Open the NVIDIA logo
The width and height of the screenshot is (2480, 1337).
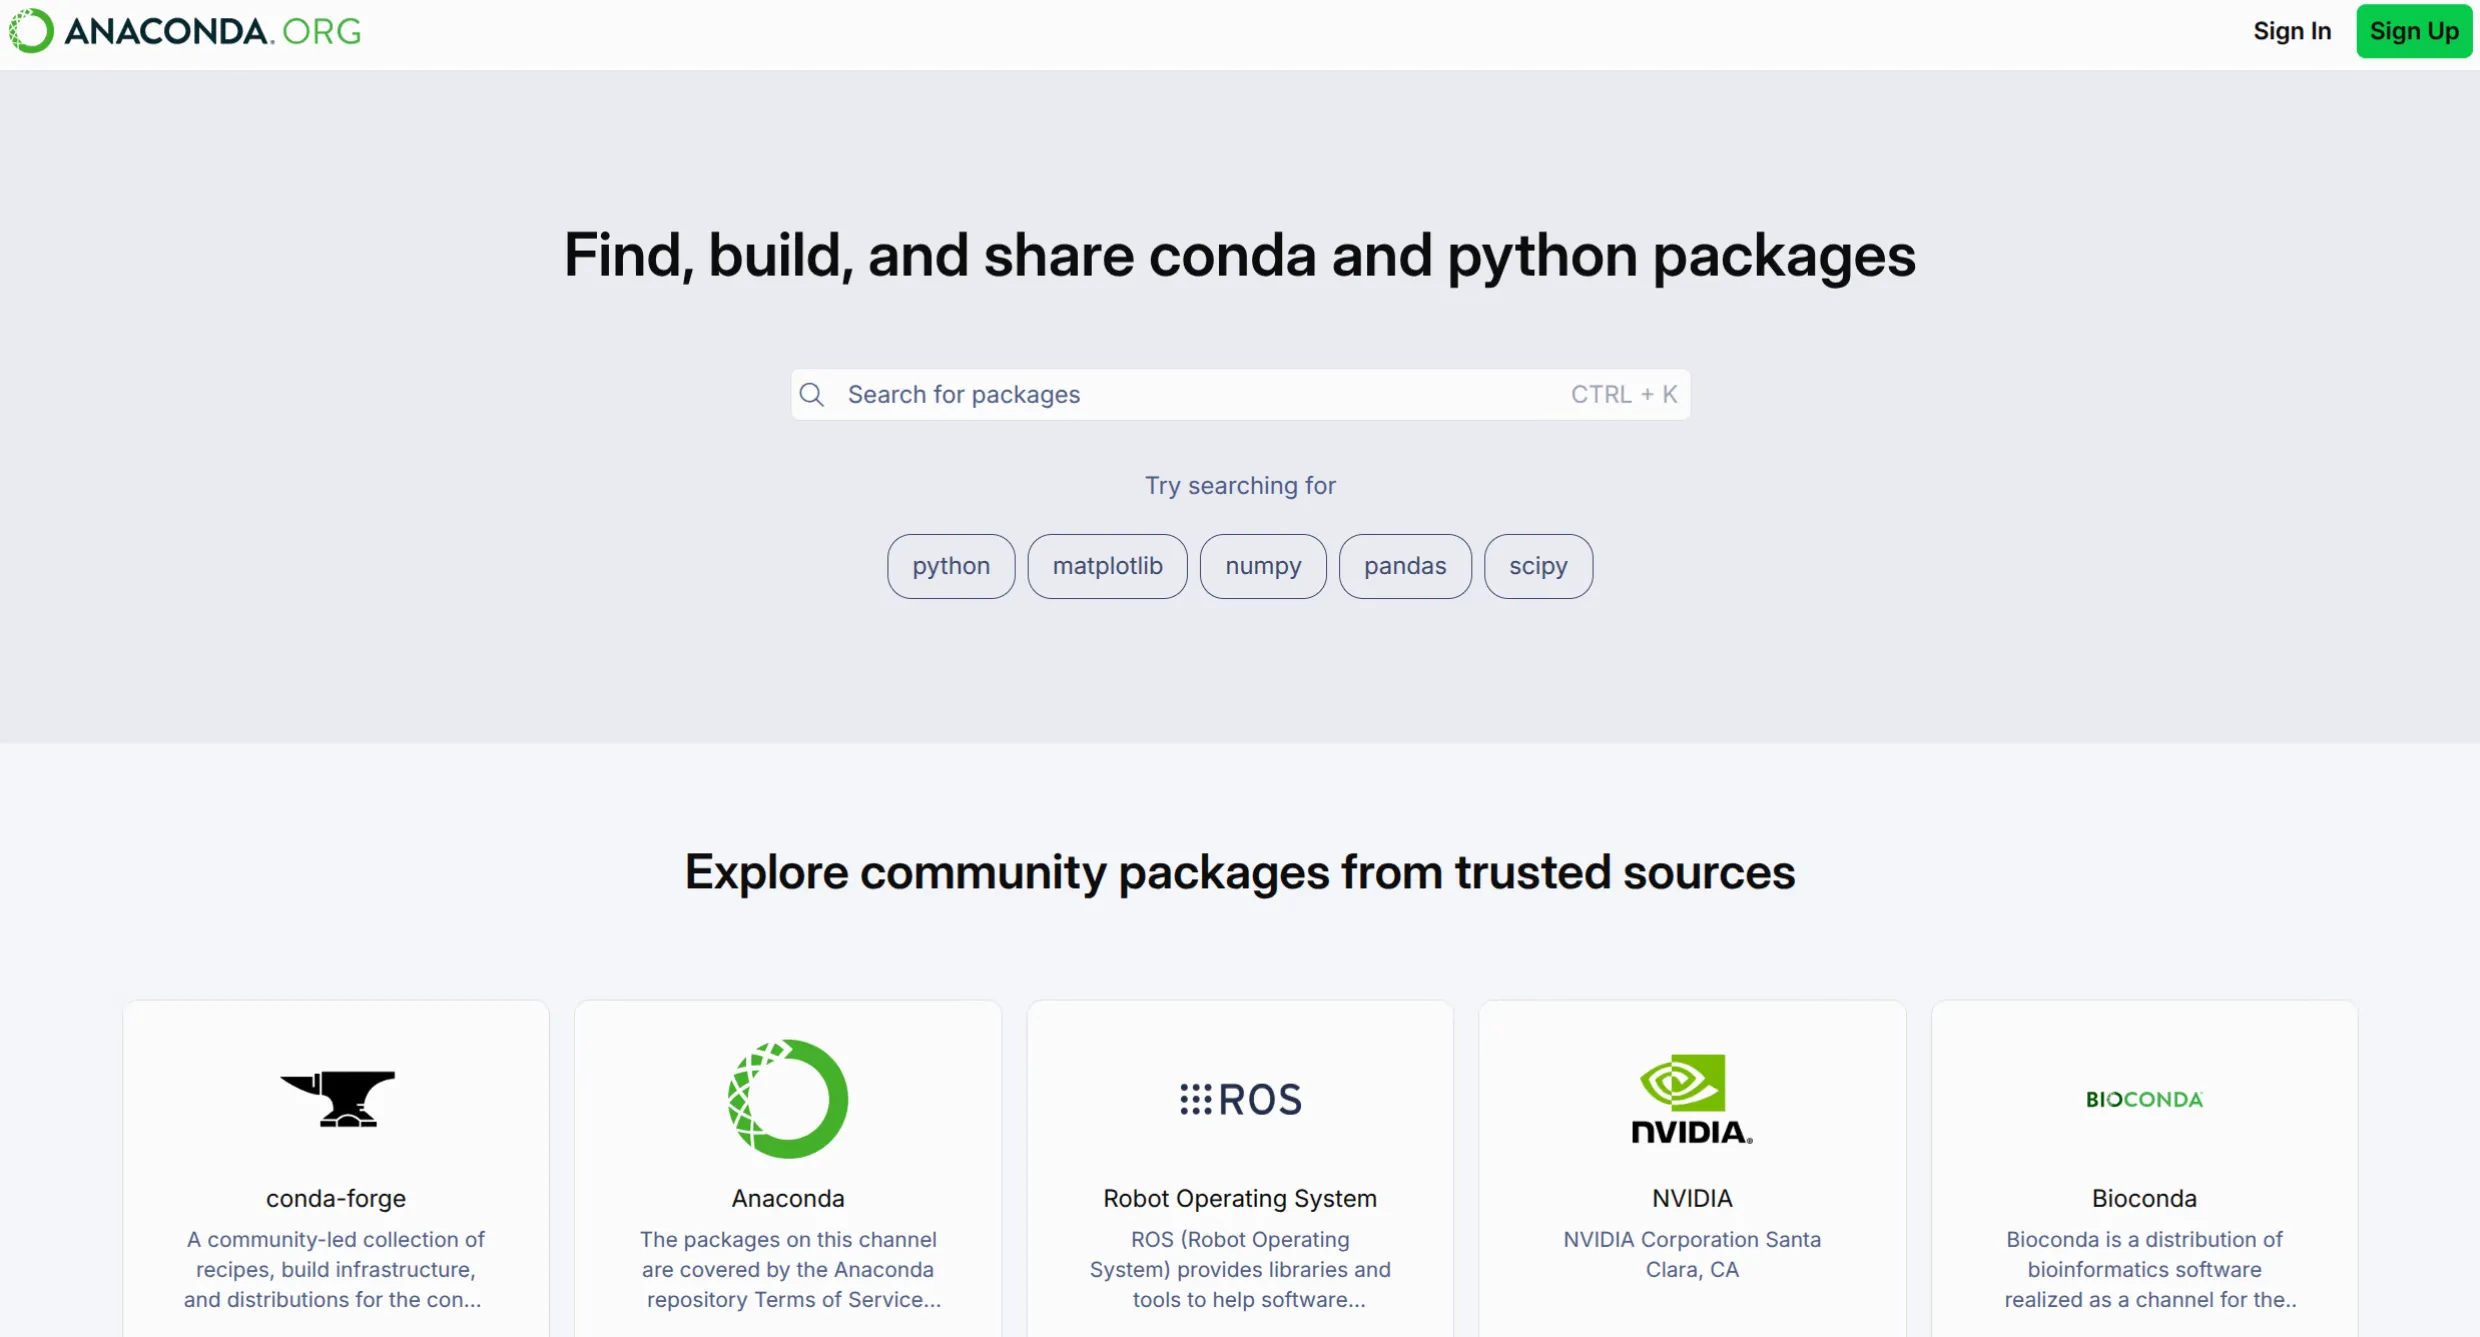(x=1692, y=1099)
